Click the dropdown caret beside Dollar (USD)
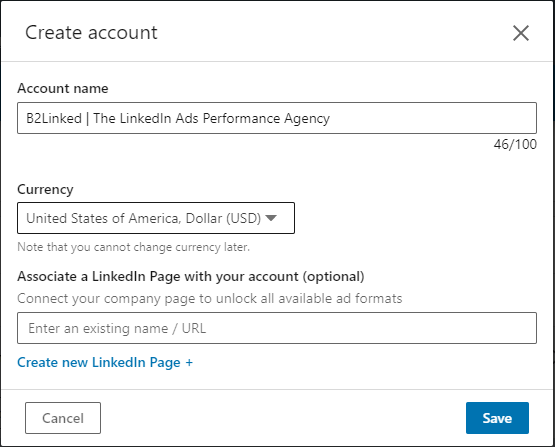The width and height of the screenshot is (555, 447). click(x=271, y=218)
